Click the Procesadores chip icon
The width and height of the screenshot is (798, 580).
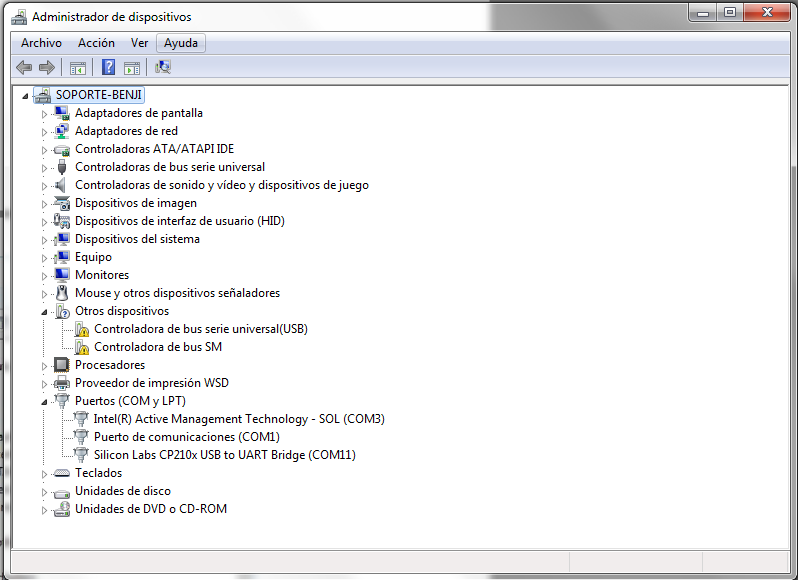click(62, 365)
